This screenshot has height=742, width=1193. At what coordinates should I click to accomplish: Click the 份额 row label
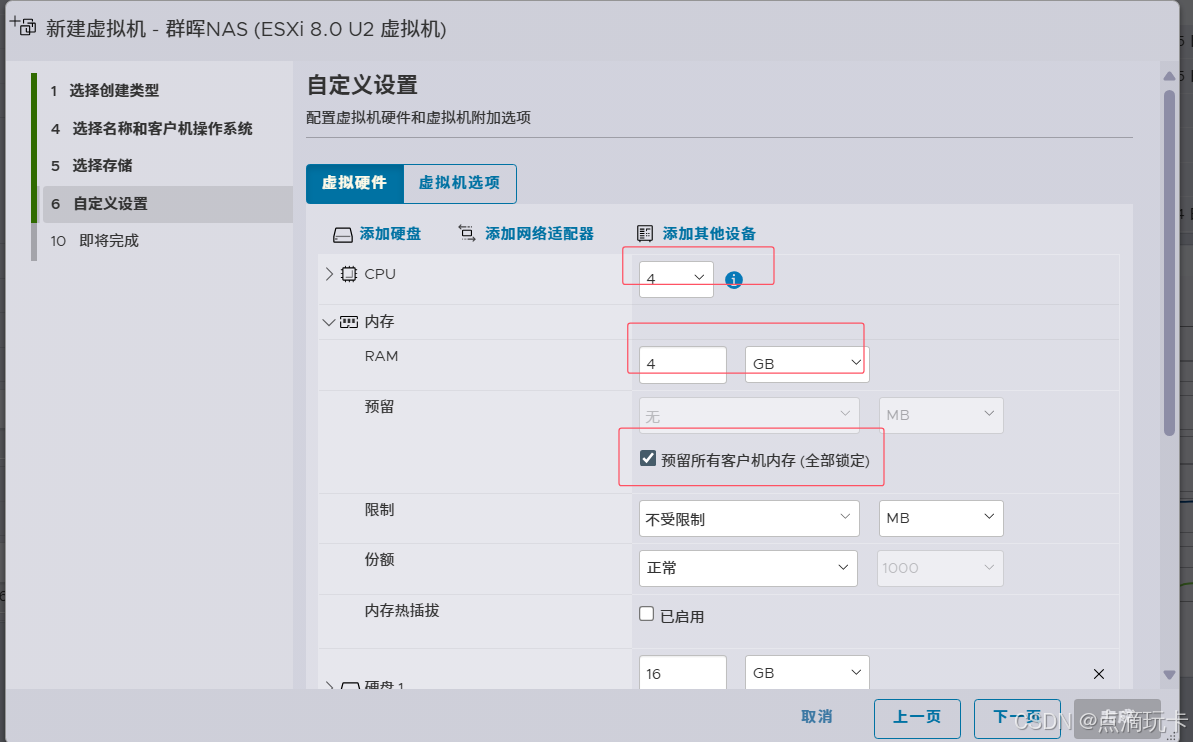(379, 560)
